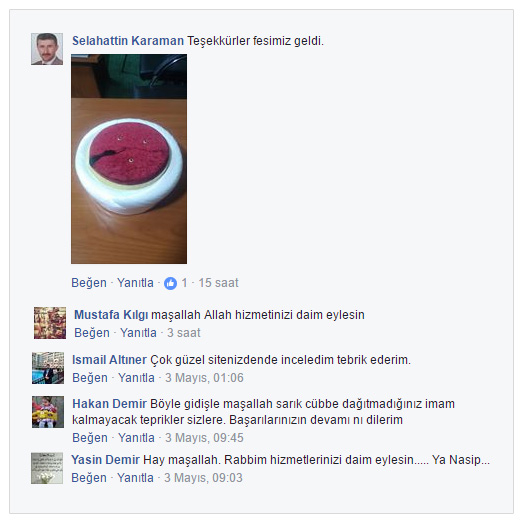Click Yanıtla under Ismail Altıner's comment
This screenshot has width=523, height=524.
click(x=136, y=378)
